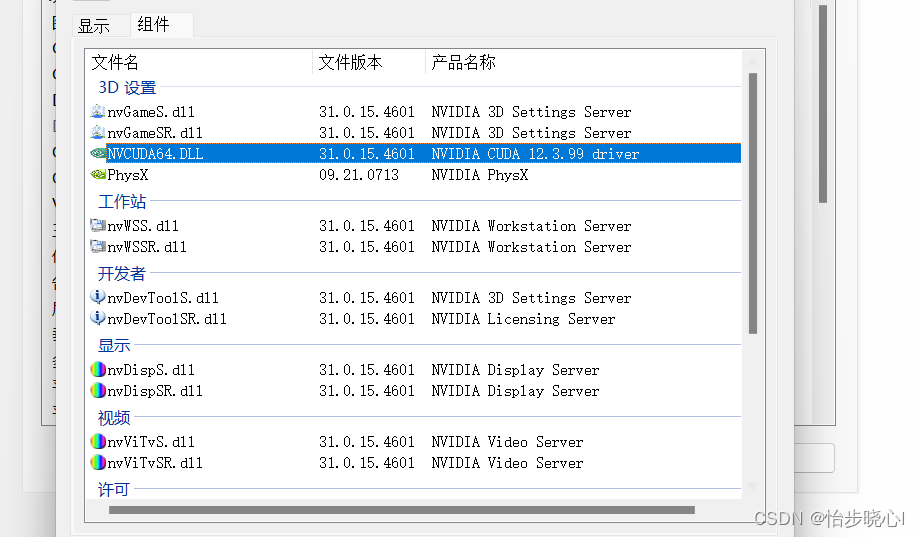Image resolution: width=920 pixels, height=537 pixels.
Task: Click the NVCUDA64.DLL NVIDIA eye icon
Action: click(97, 153)
